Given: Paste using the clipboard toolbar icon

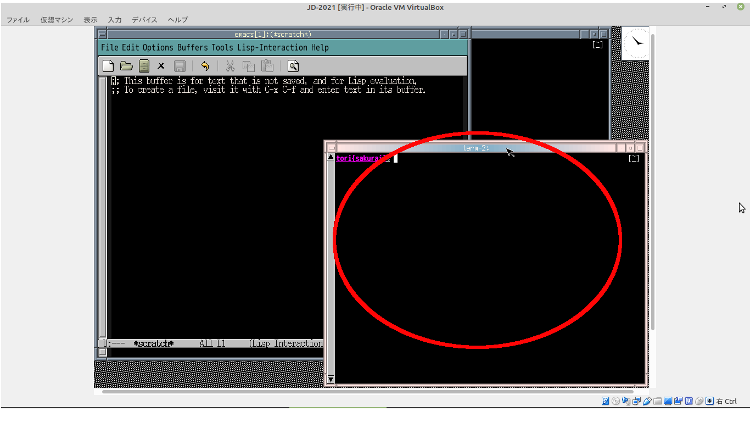Looking at the screenshot, I should (267, 66).
